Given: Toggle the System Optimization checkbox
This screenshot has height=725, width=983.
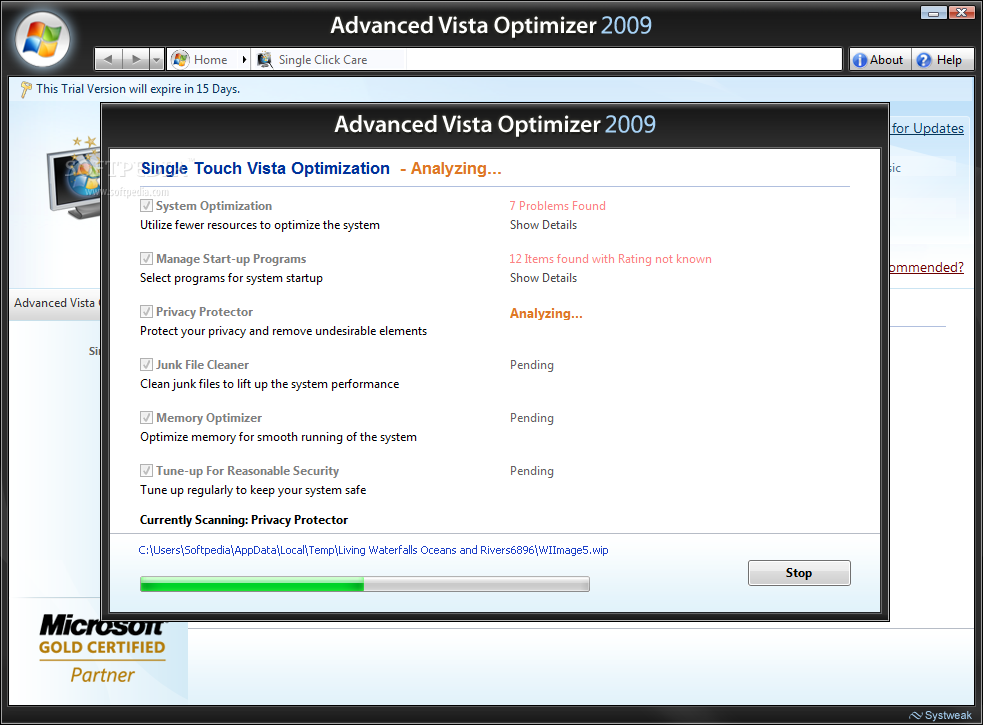Looking at the screenshot, I should click(146, 206).
